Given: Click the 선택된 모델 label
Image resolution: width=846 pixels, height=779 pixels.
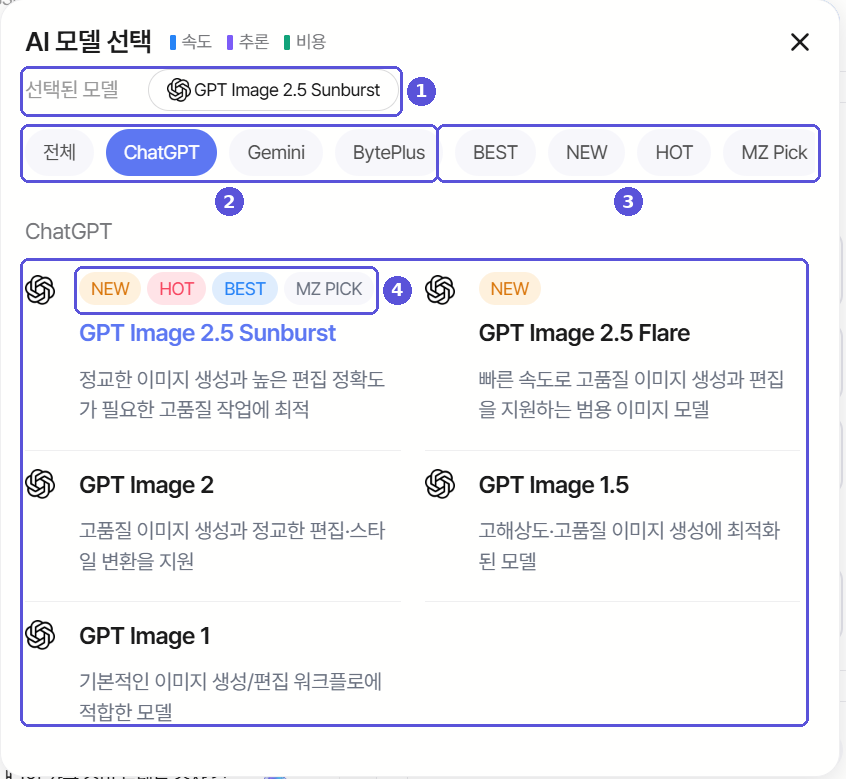Looking at the screenshot, I should (72, 90).
